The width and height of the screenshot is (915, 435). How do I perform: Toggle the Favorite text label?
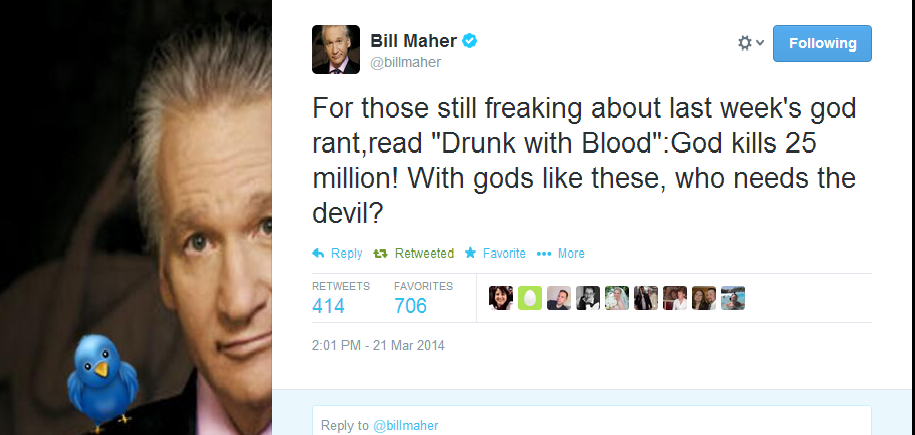504,253
